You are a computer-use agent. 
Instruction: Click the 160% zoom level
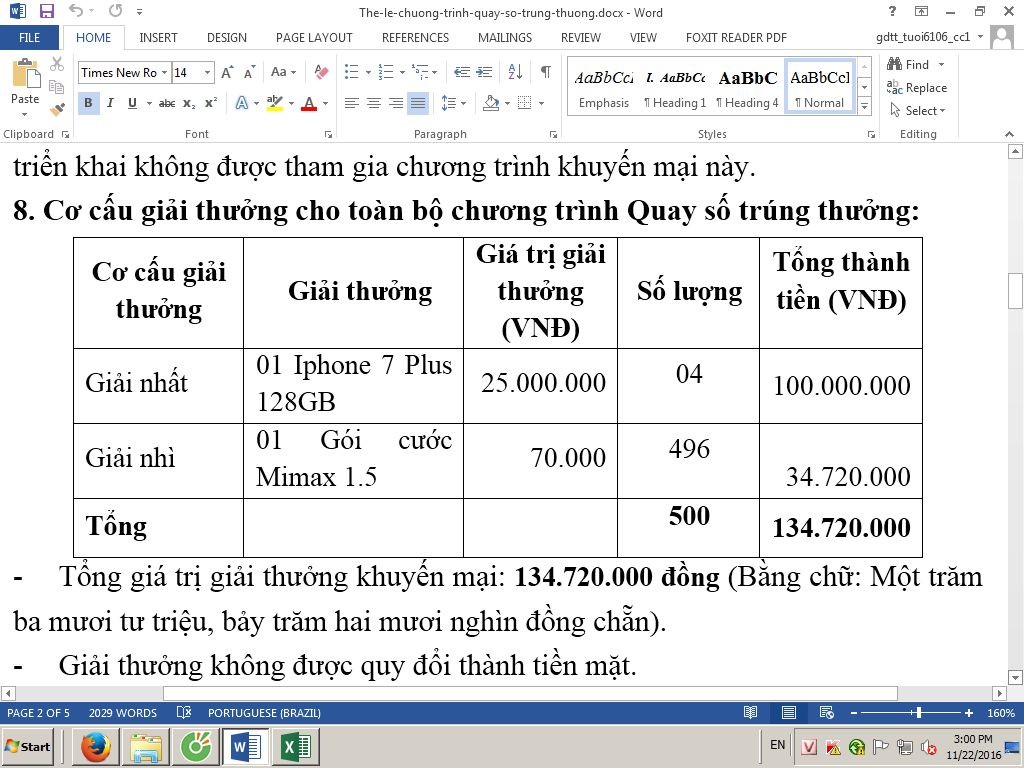[x=1000, y=712]
